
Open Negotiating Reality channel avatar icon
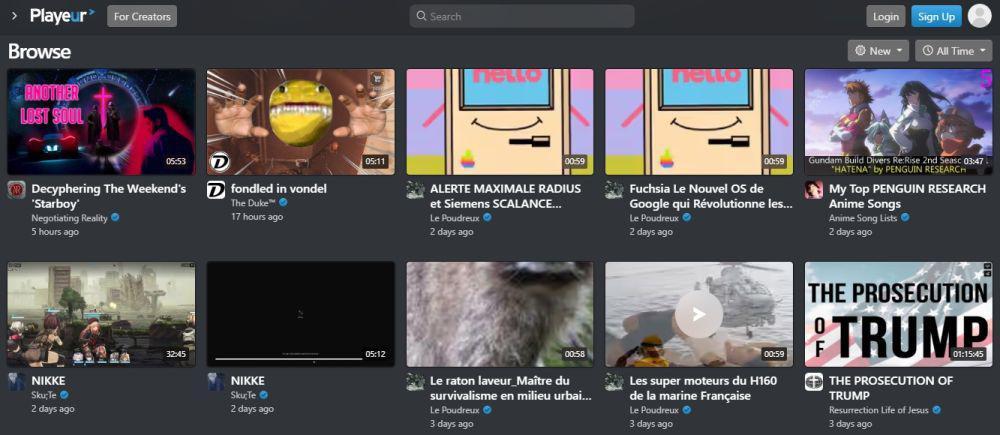tap(17, 189)
